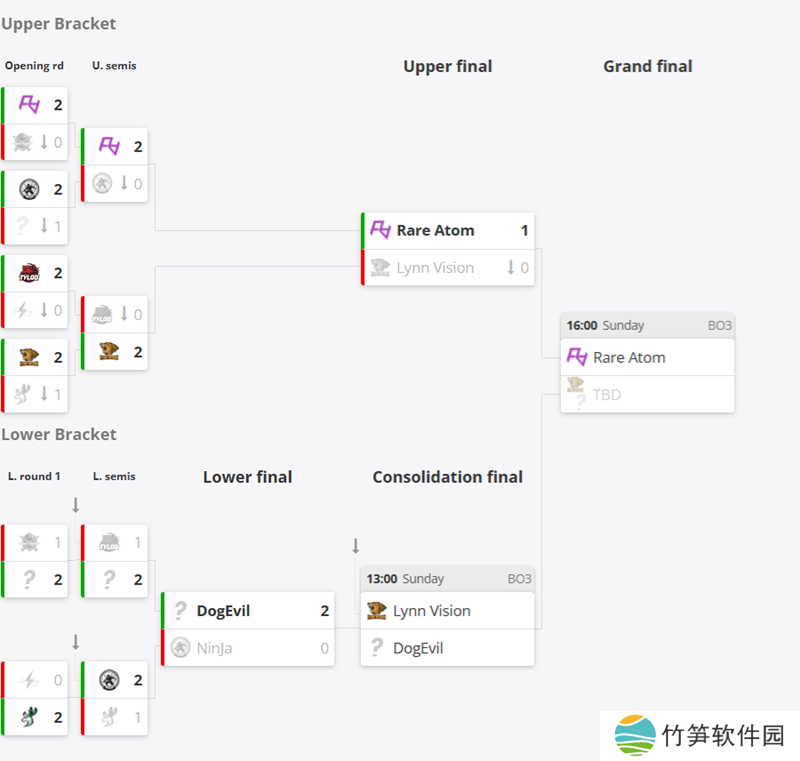This screenshot has width=800, height=761.
Task: Click the bamboo software park watermark logo
Action: pos(635,736)
